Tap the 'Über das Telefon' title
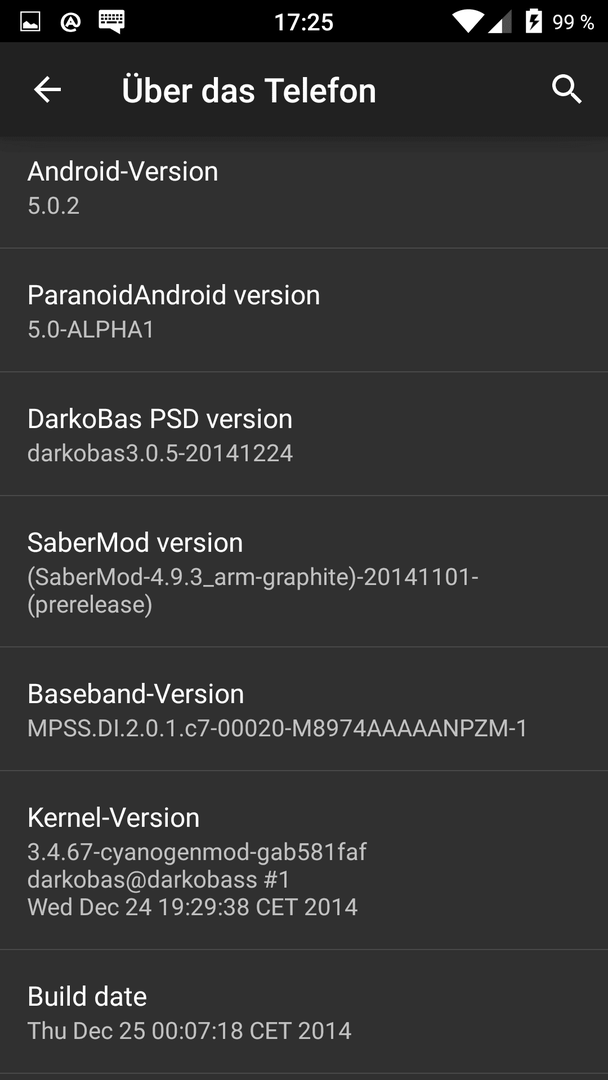Image resolution: width=608 pixels, height=1080 pixels. click(x=249, y=90)
